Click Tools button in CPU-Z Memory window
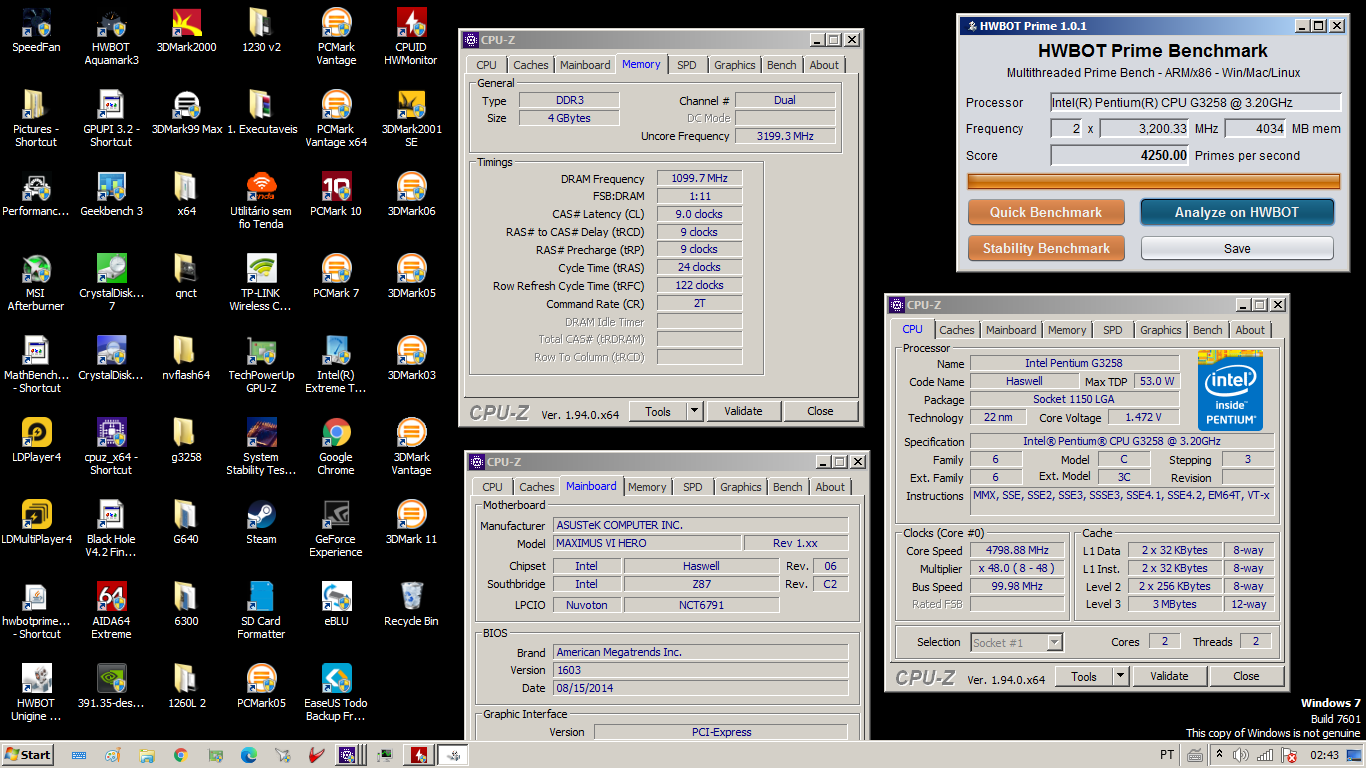The image size is (1366, 768). coord(658,411)
